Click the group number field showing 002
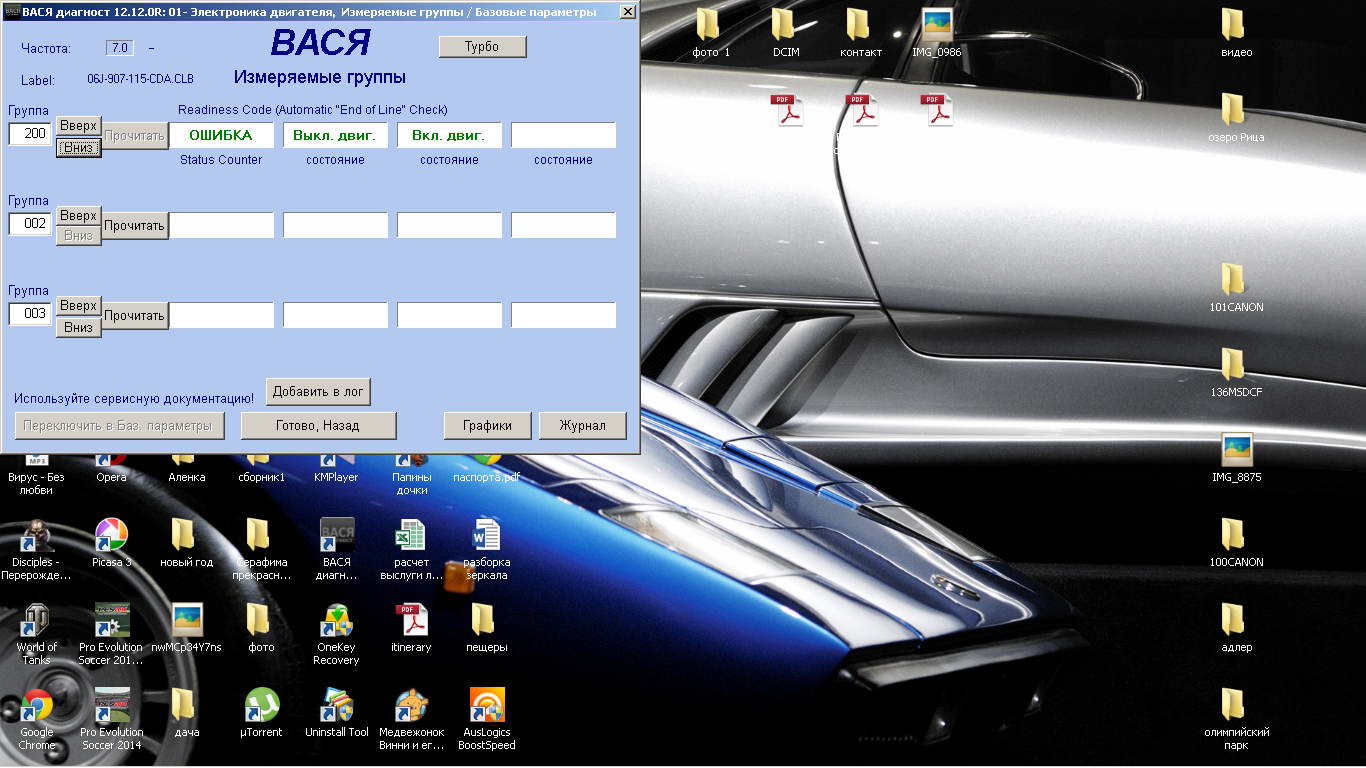The image size is (1366, 768). point(30,224)
